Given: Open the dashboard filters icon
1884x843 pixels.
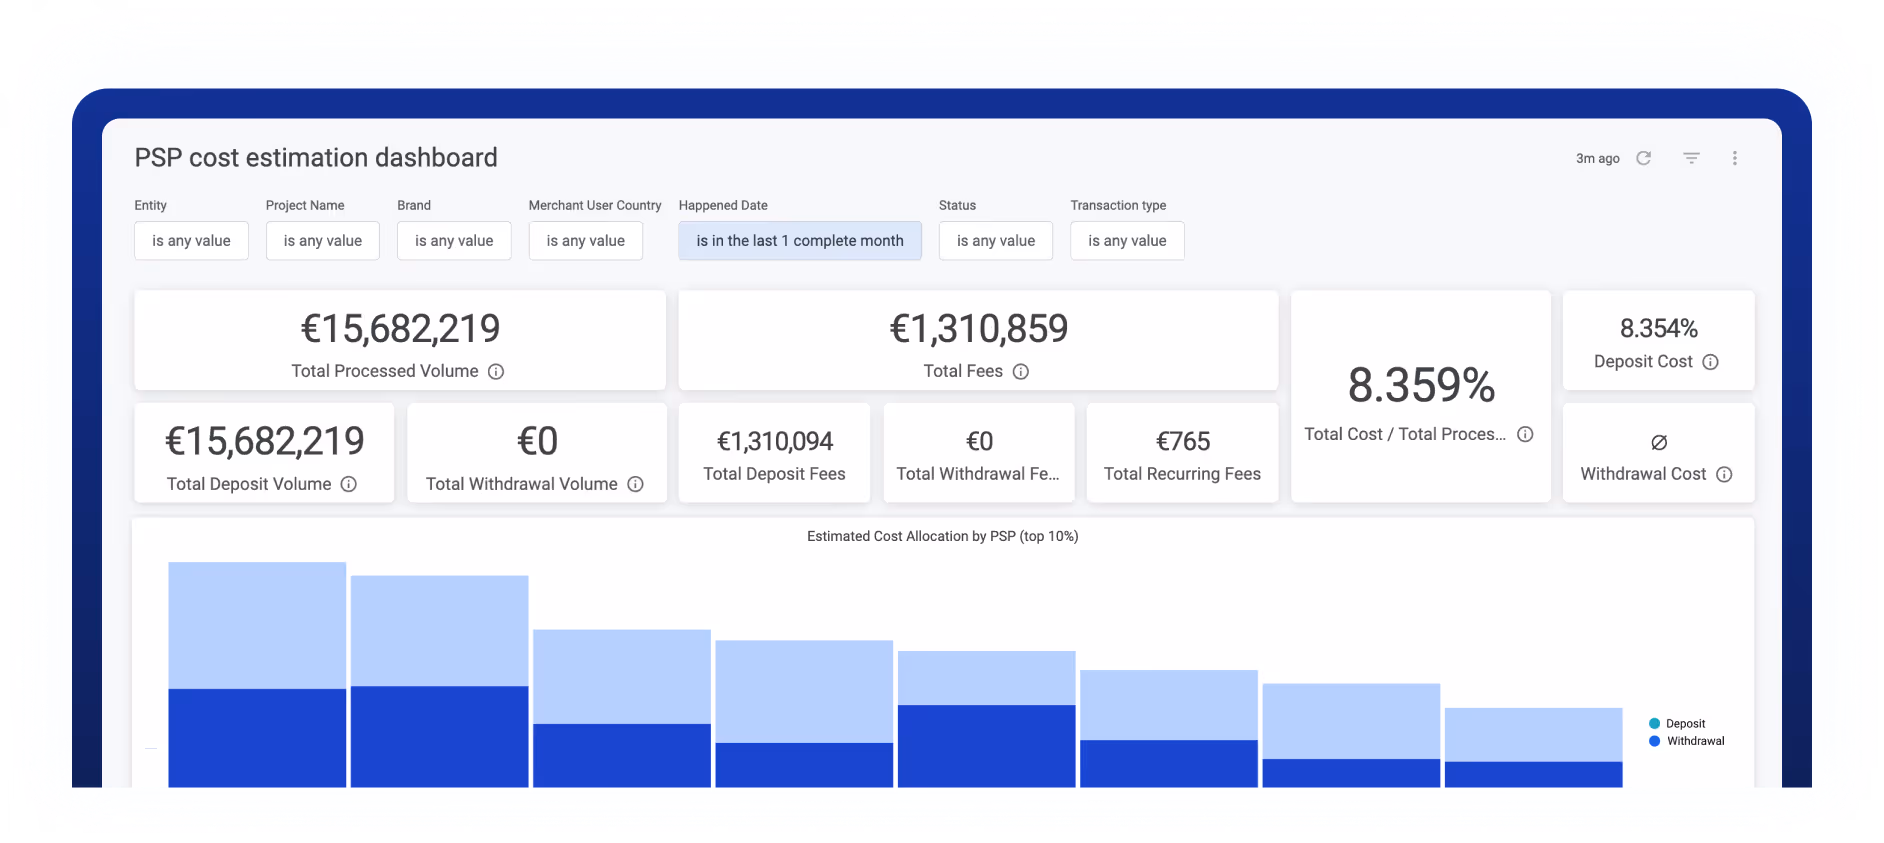Looking at the screenshot, I should click(x=1691, y=158).
